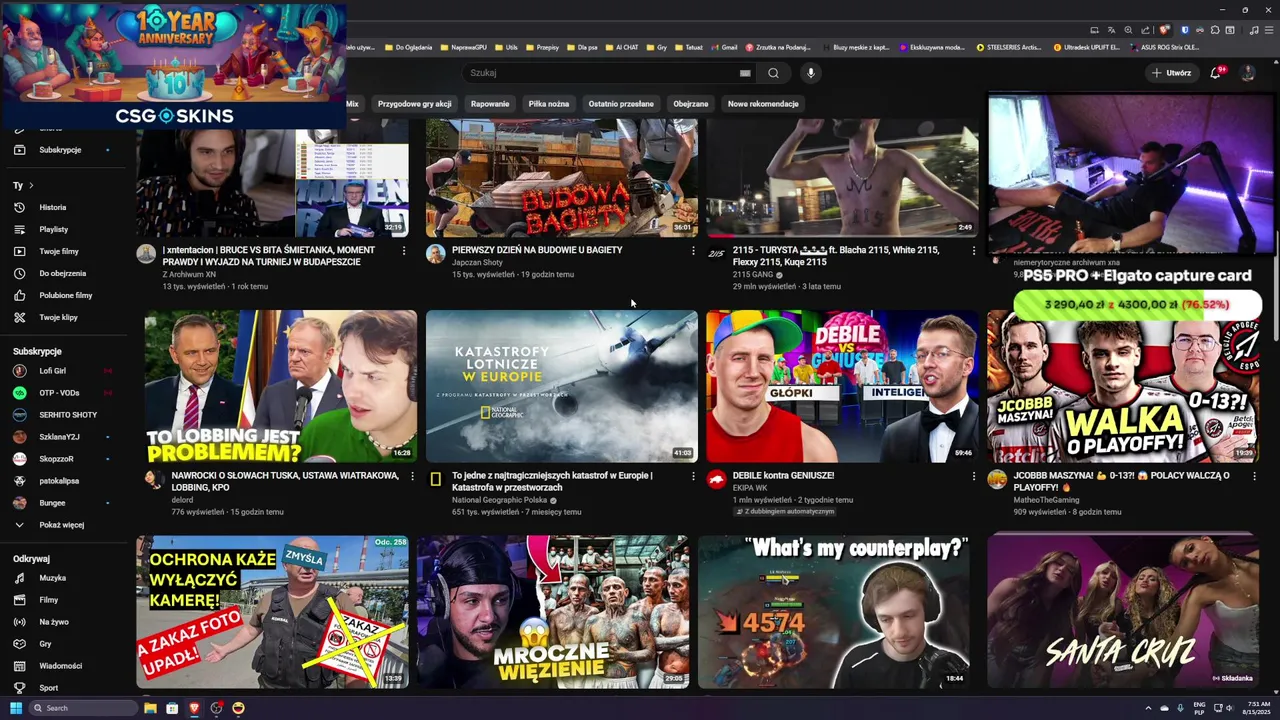Image resolution: width=1280 pixels, height=720 pixels.
Task: Open the Santa Cruz mix thumbnail
Action: click(1123, 612)
